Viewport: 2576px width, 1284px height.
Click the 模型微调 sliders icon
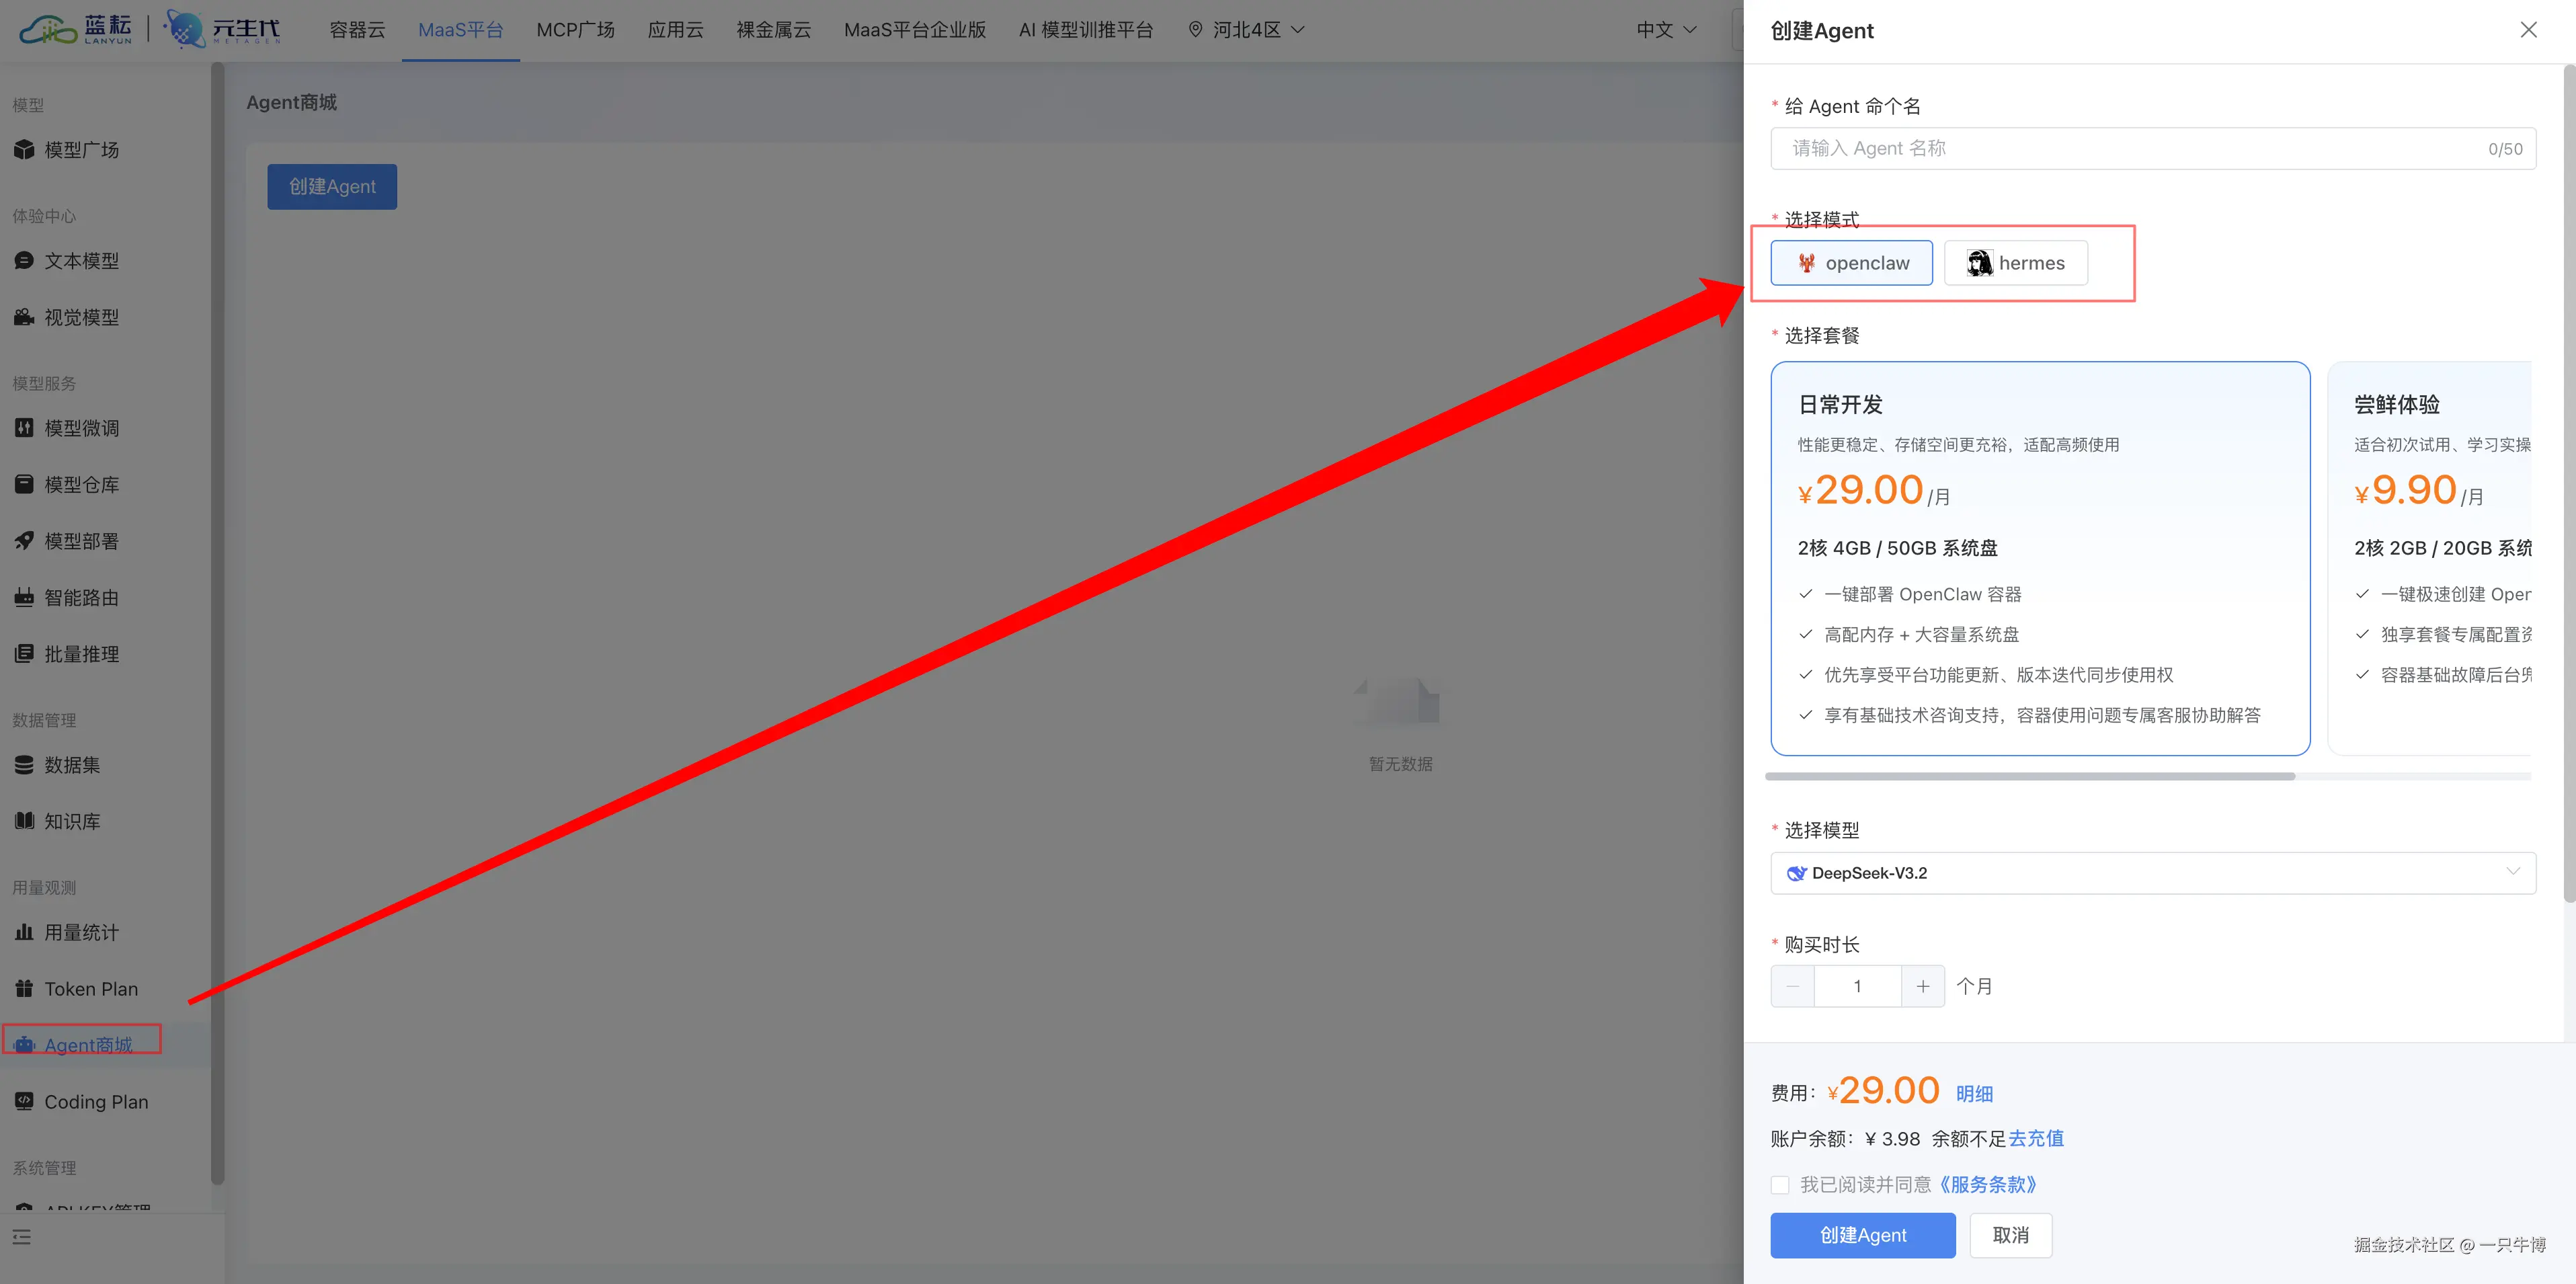[24, 428]
